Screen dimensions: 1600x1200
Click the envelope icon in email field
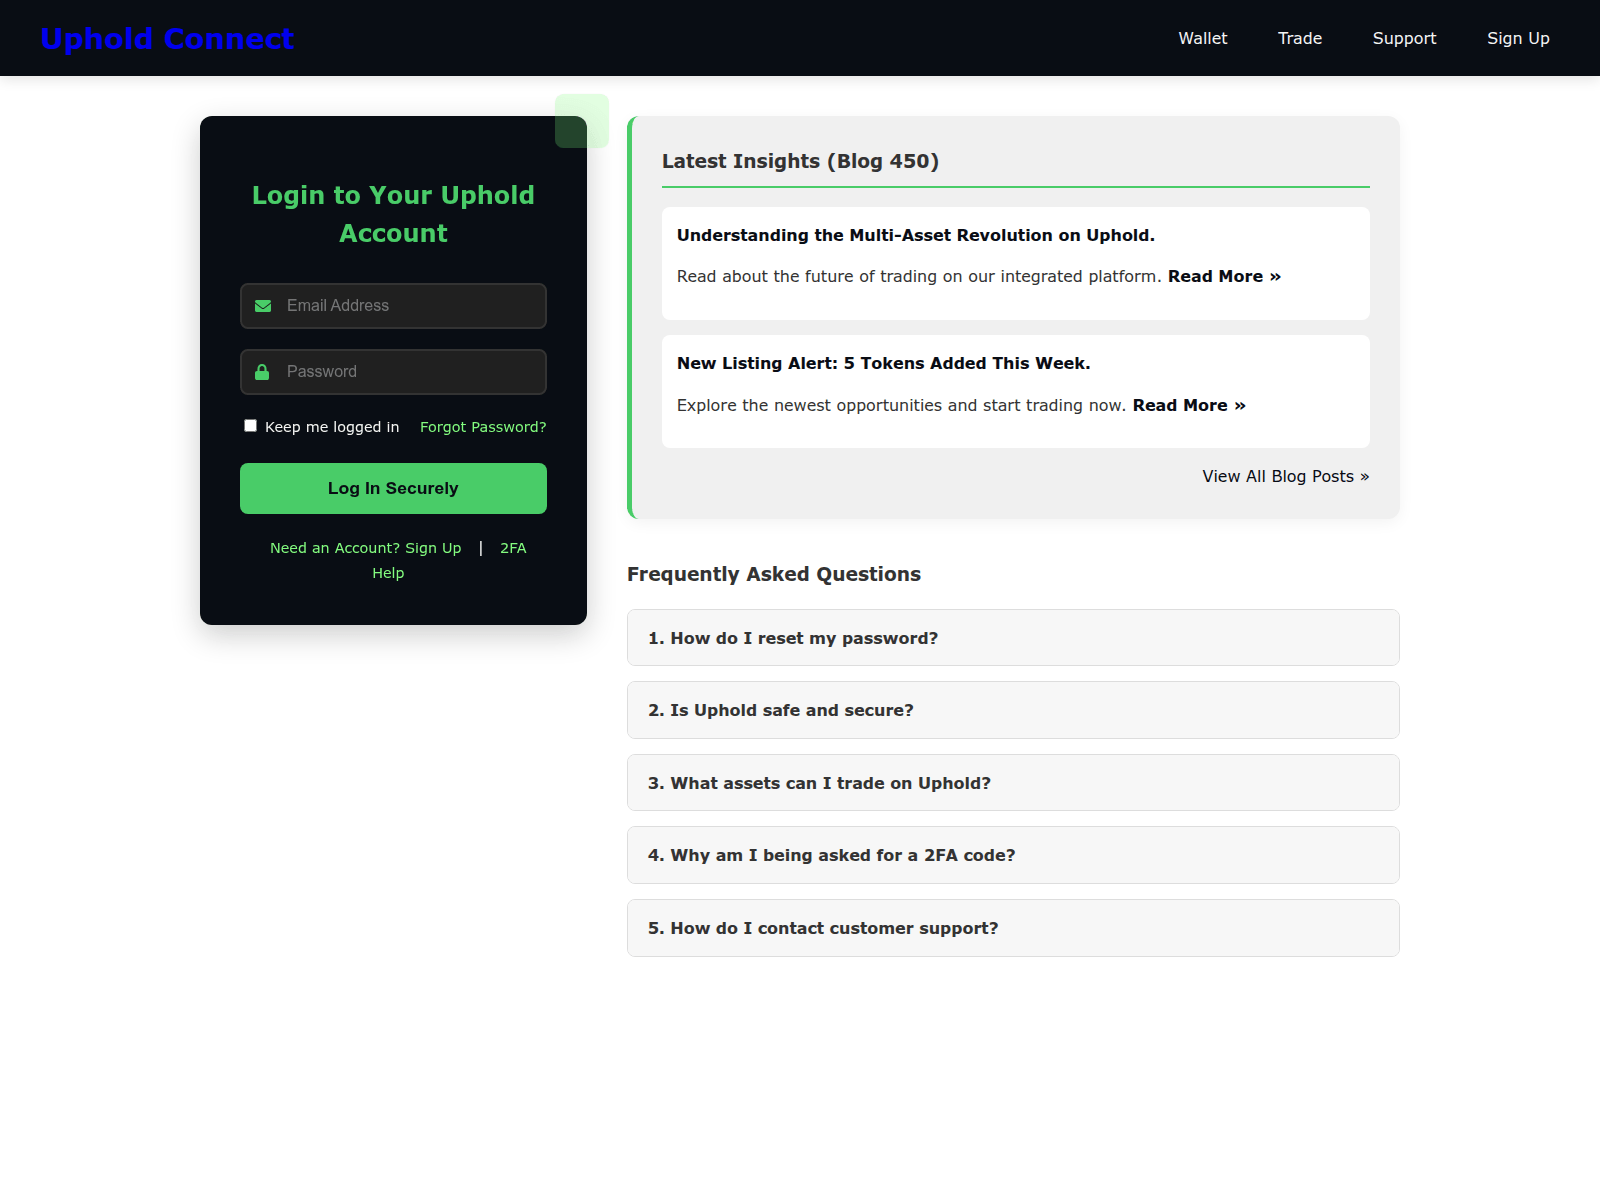(263, 306)
